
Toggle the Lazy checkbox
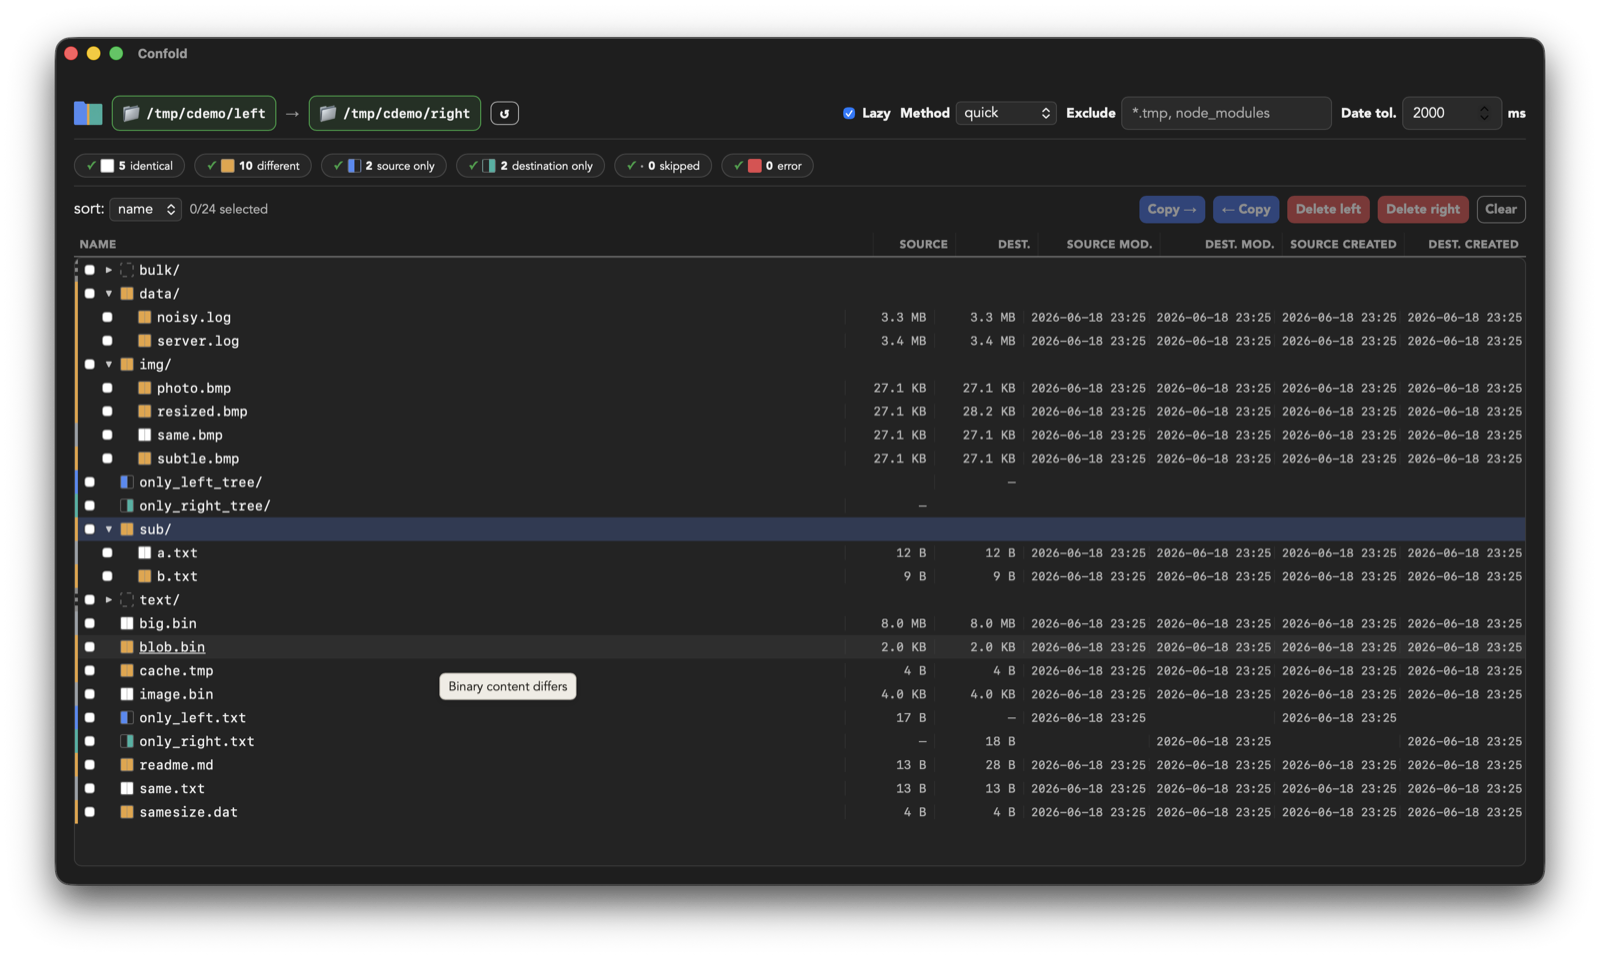[849, 113]
